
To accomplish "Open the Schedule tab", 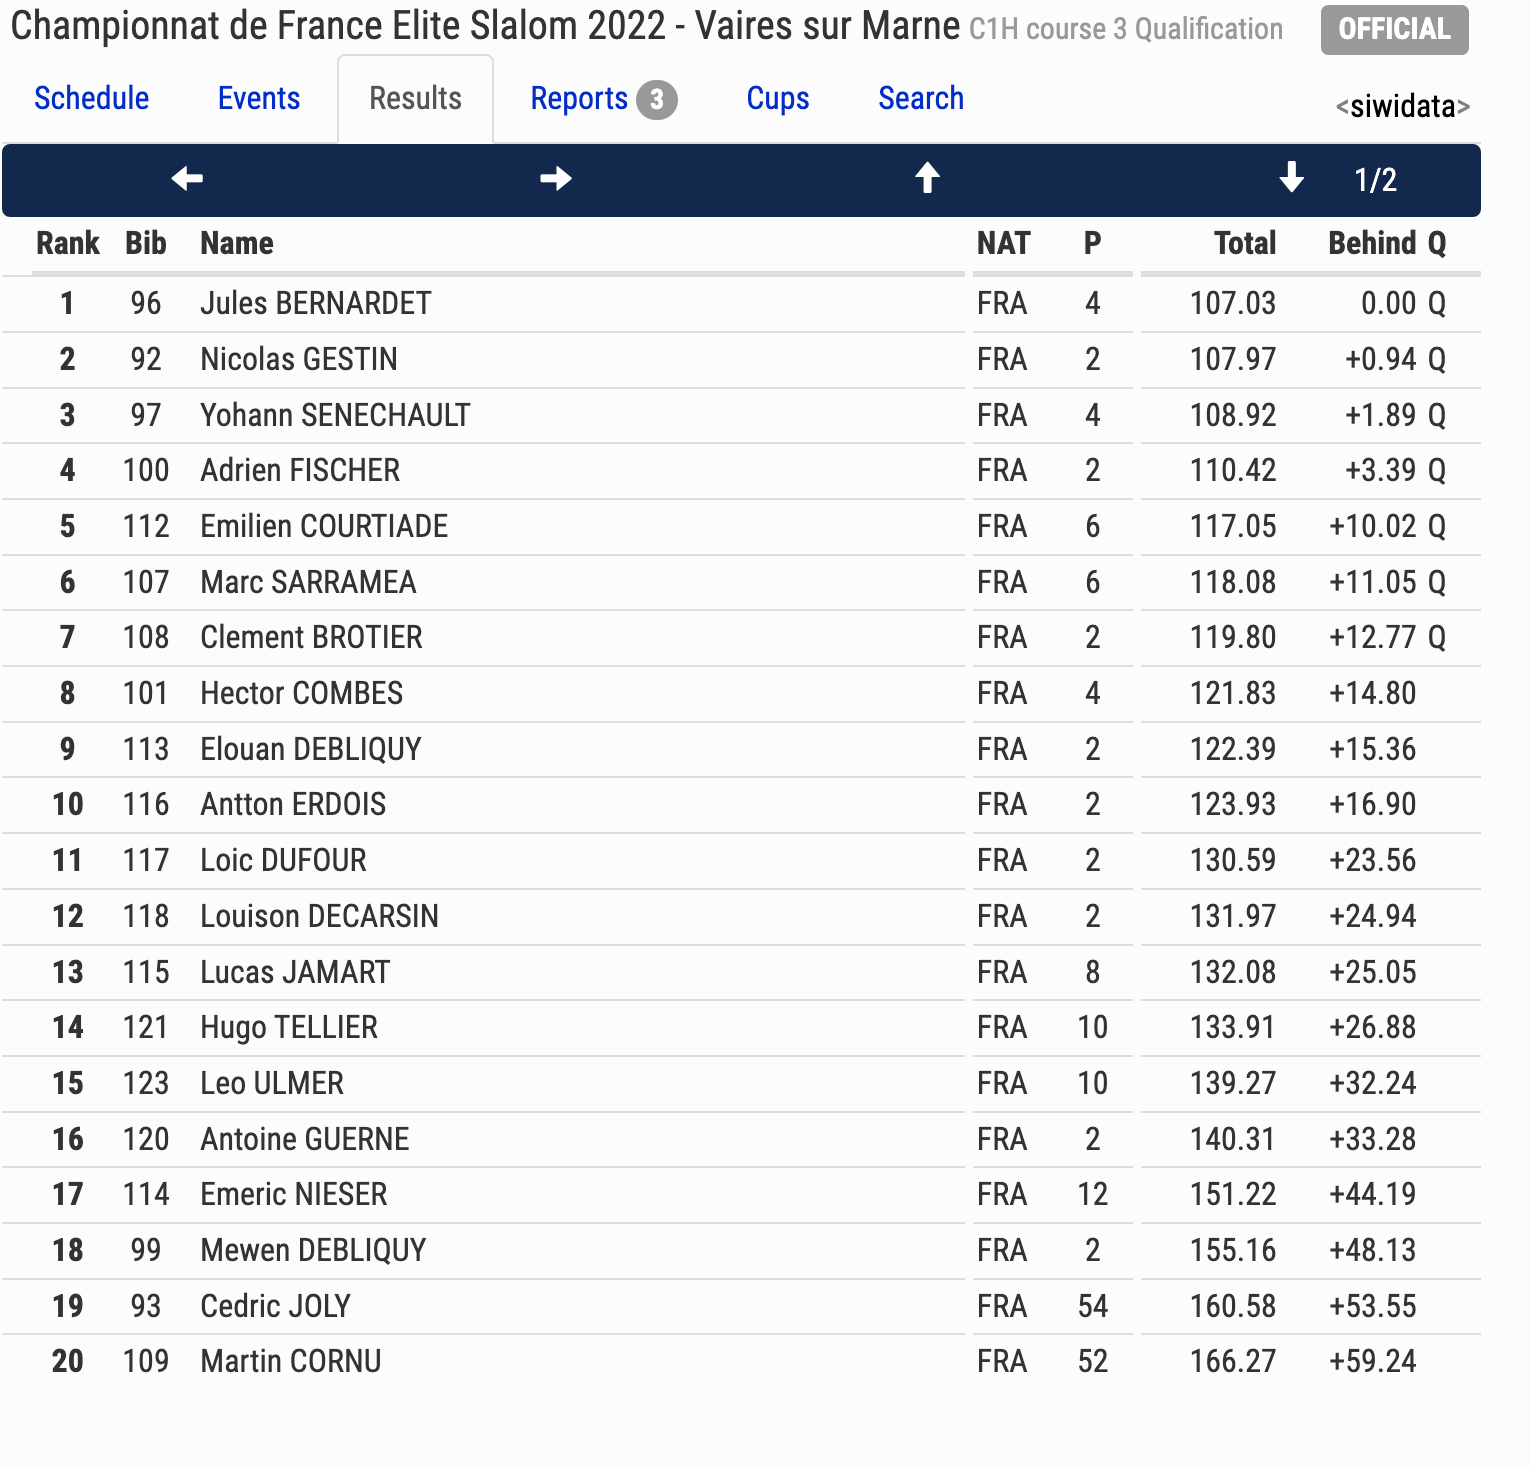I will pyautogui.click(x=91, y=98).
